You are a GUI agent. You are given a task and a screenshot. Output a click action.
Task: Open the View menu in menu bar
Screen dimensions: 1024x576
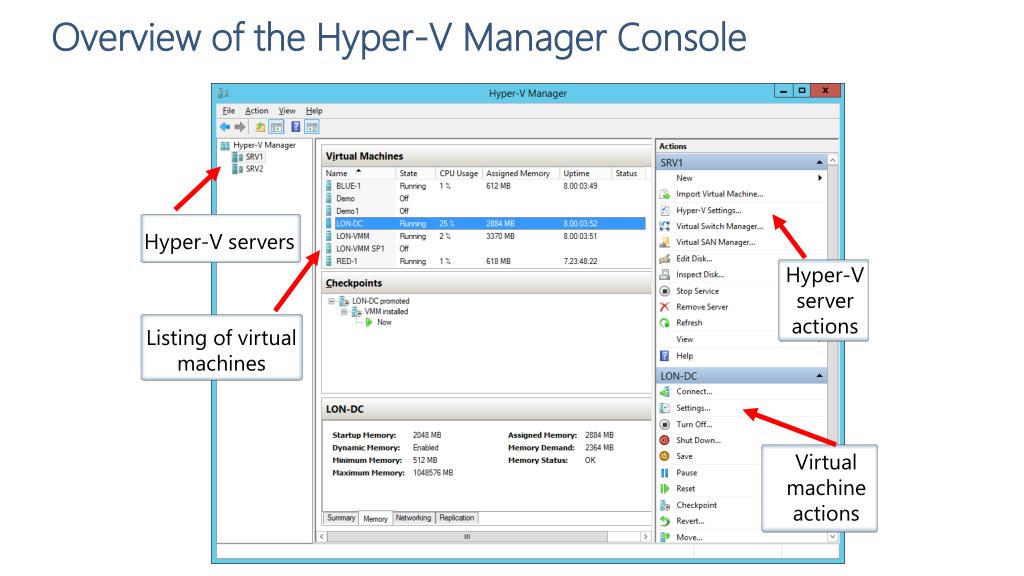287,111
